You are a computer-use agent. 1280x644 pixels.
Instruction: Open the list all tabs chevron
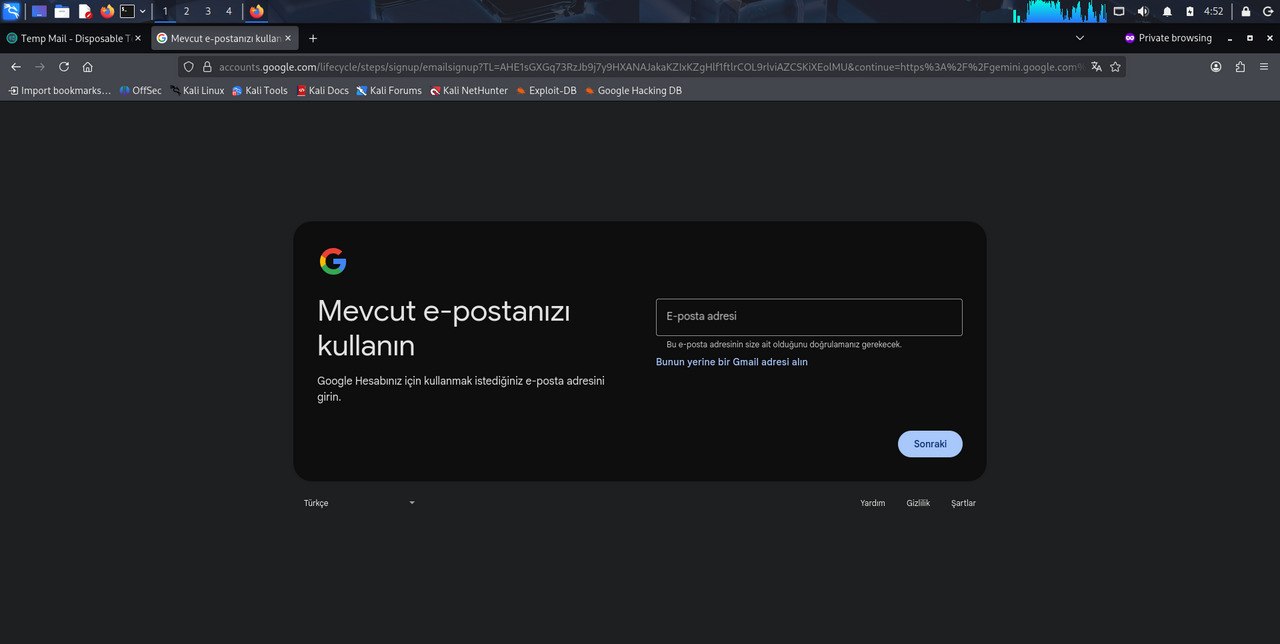(x=1079, y=38)
